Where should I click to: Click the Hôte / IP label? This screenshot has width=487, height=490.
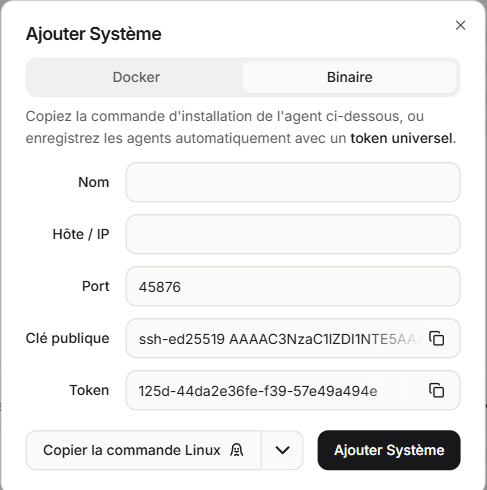click(81, 234)
